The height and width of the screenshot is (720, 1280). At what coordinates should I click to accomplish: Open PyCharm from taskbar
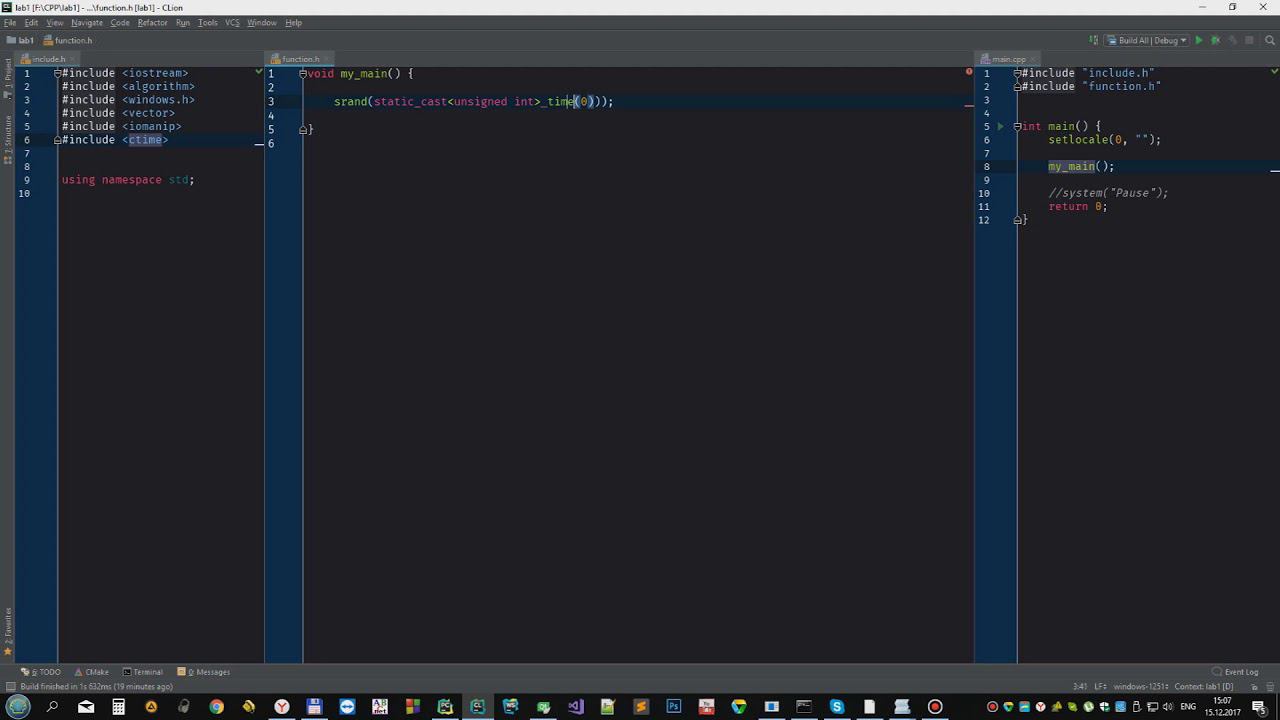445,707
